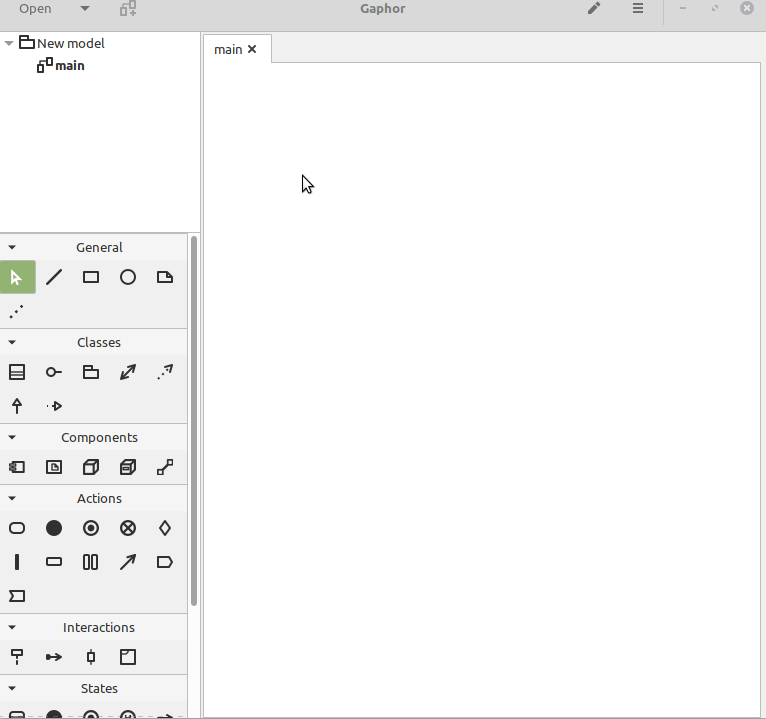Collapse the New model tree node
This screenshot has width=766, height=719.
pos(9,43)
